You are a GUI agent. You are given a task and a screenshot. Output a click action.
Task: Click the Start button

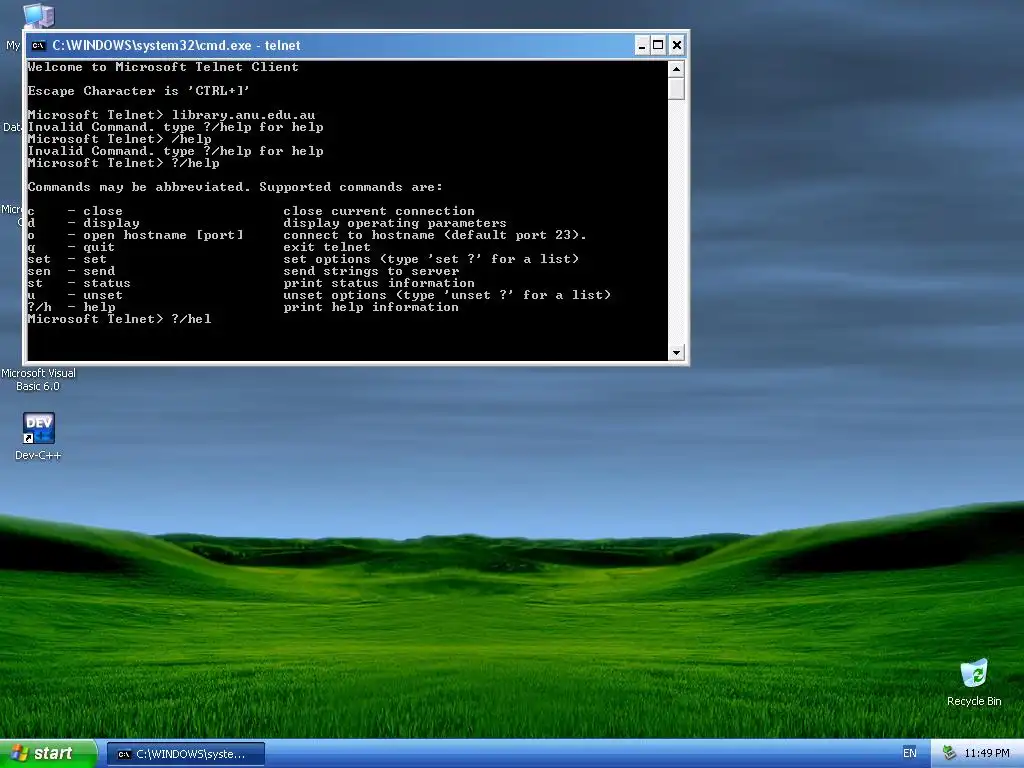pos(48,753)
